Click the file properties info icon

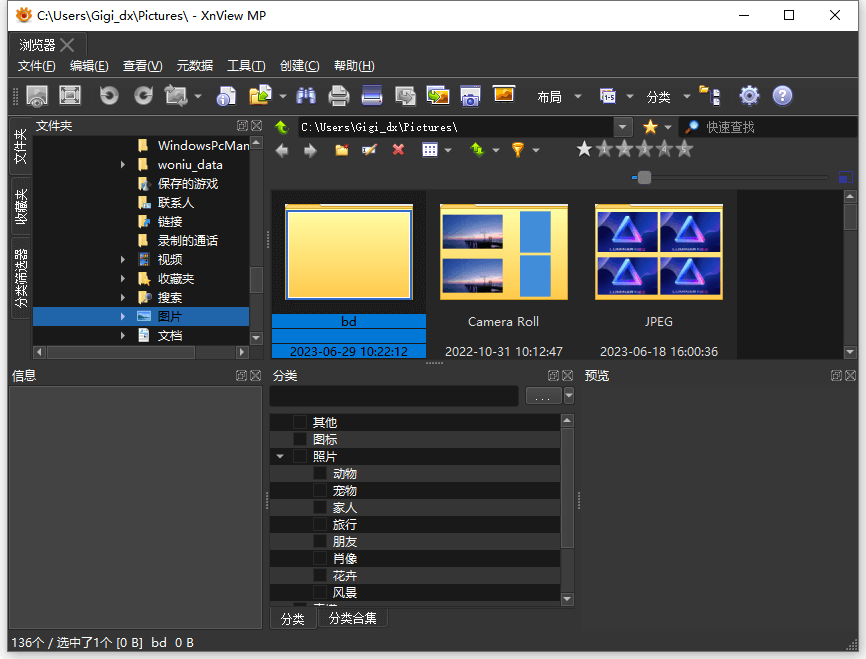coord(226,96)
